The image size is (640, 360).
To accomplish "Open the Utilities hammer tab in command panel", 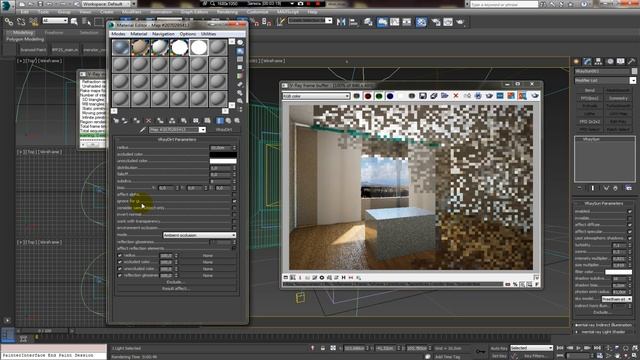I will point(631,61).
